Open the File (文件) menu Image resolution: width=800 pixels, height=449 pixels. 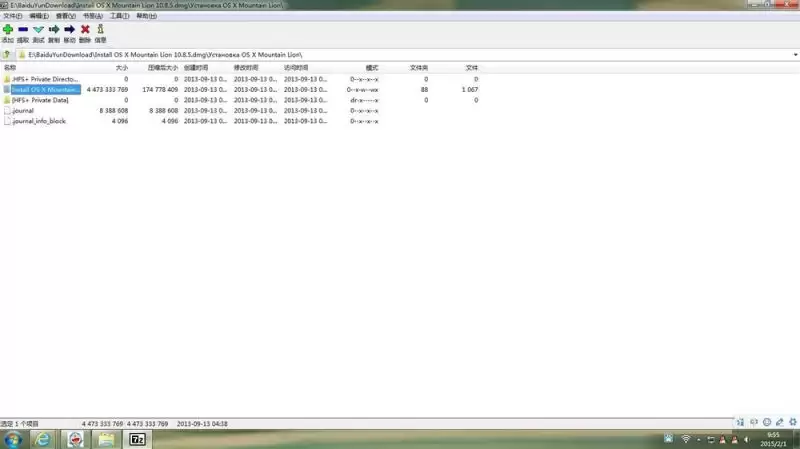click(12, 16)
